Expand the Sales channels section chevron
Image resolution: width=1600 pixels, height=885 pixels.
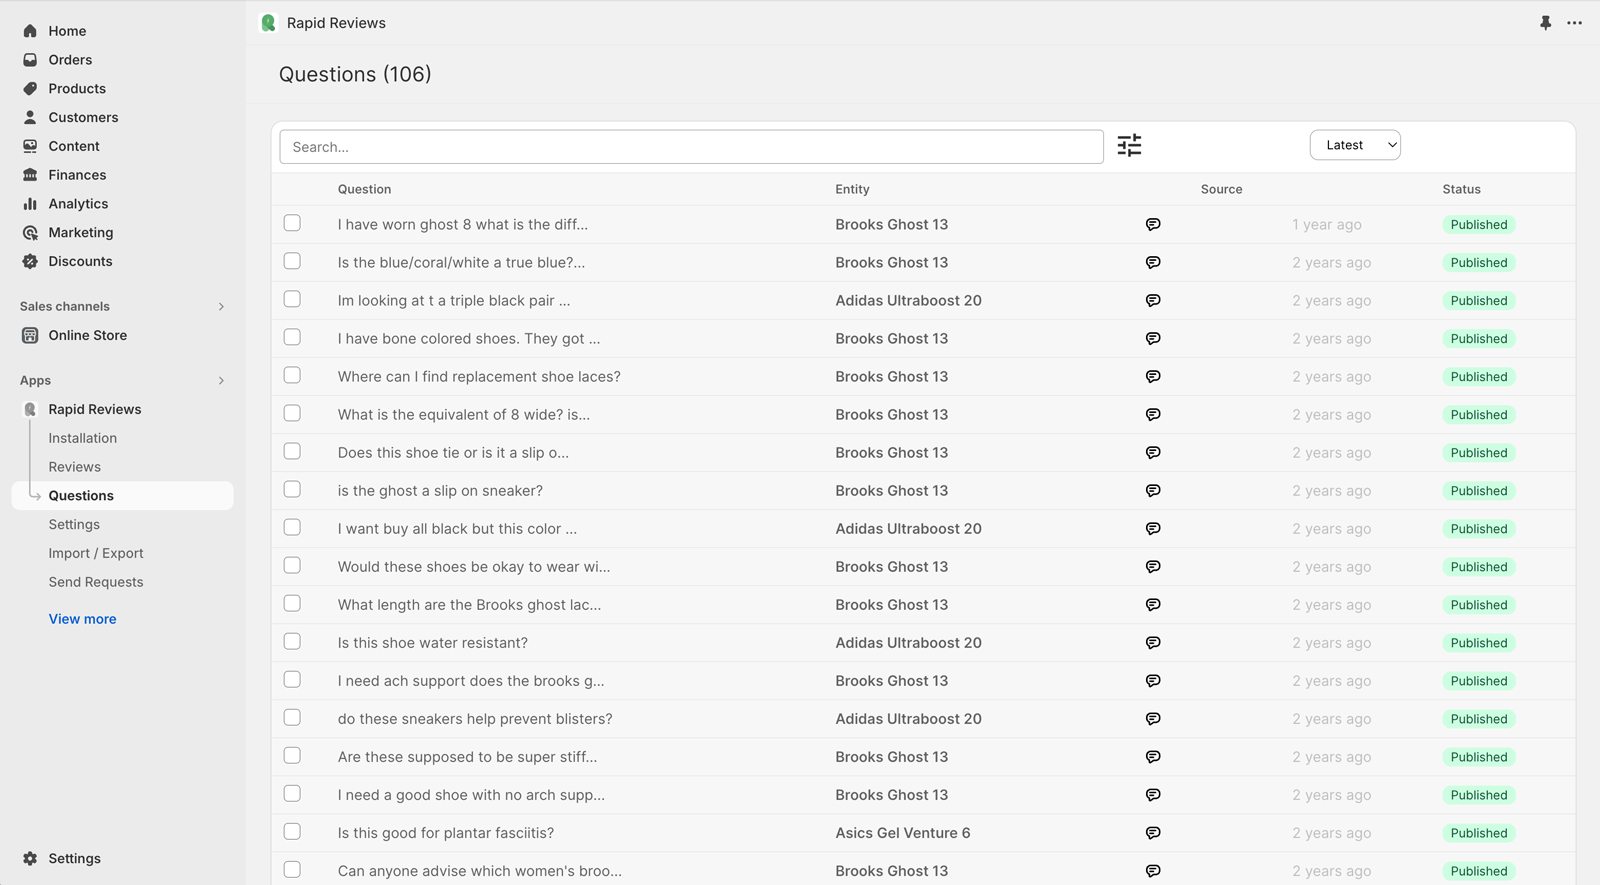221,307
